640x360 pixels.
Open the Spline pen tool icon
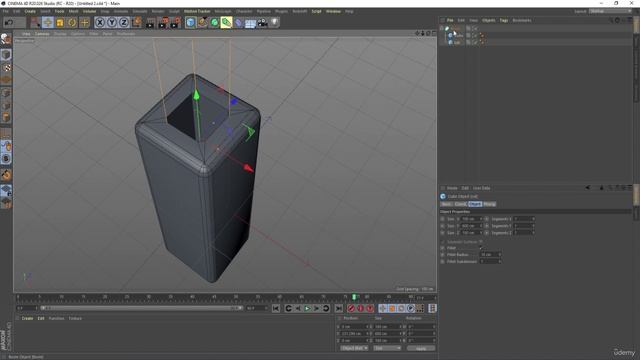click(202, 22)
